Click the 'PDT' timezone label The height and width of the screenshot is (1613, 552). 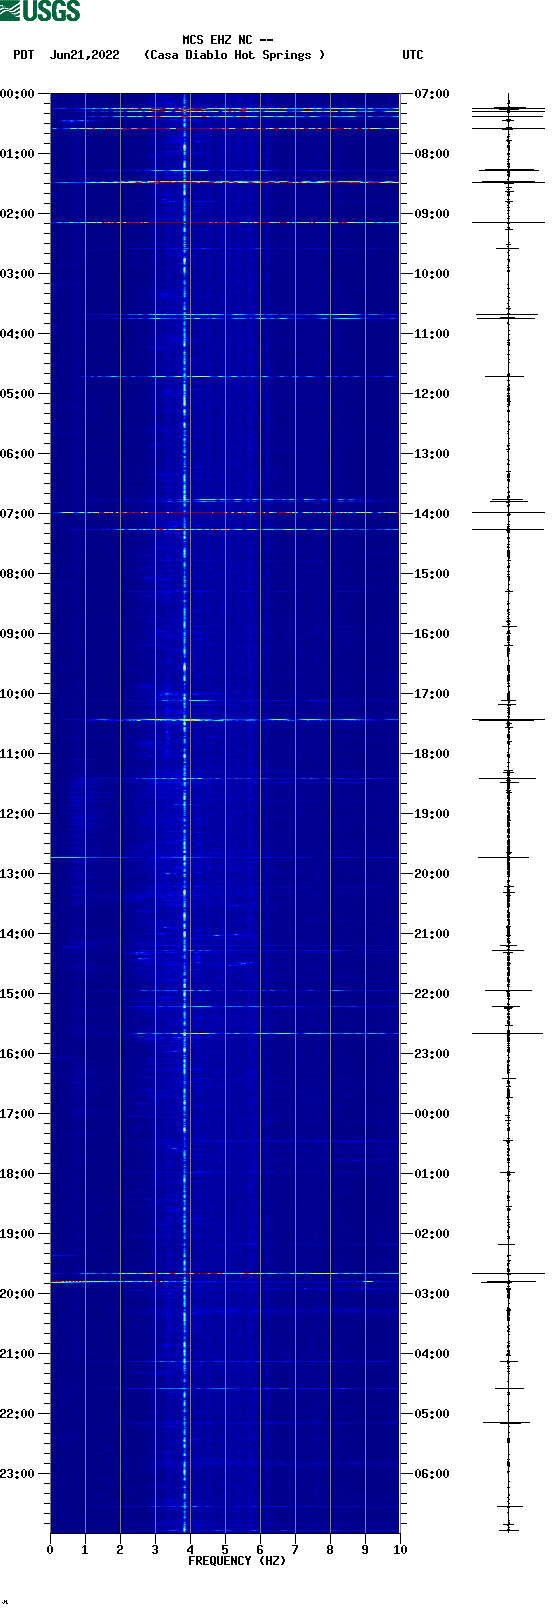pos(23,55)
